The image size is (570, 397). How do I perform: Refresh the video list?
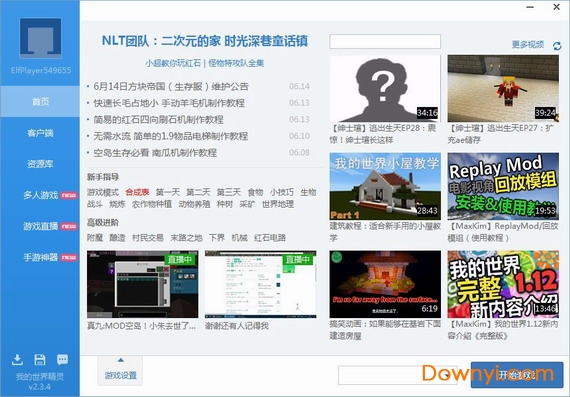point(557,46)
